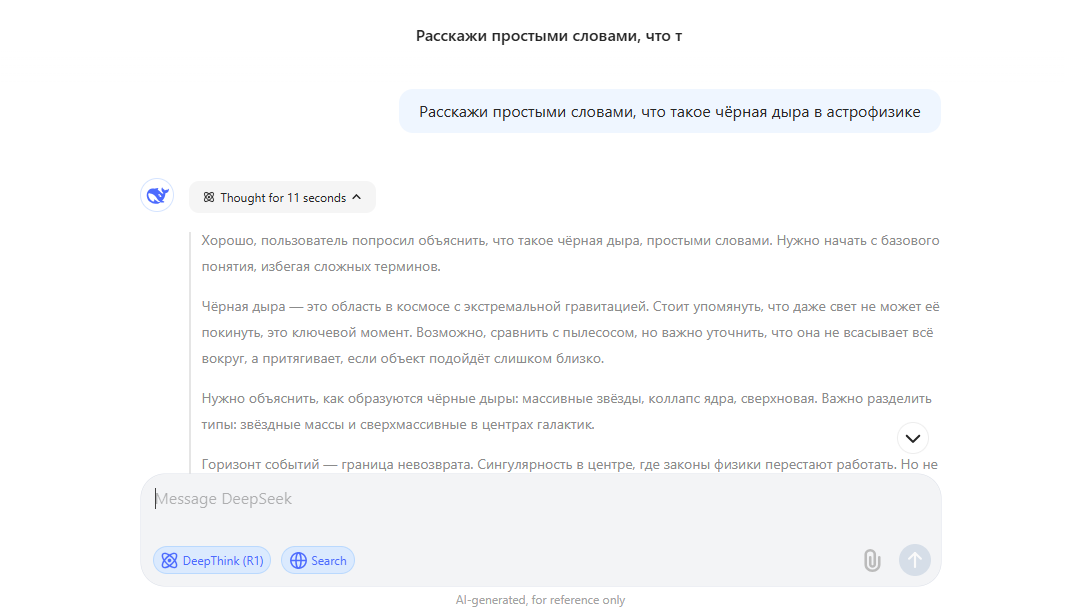Click the paperclip attach file icon
The image size is (1065, 610).
871,561
